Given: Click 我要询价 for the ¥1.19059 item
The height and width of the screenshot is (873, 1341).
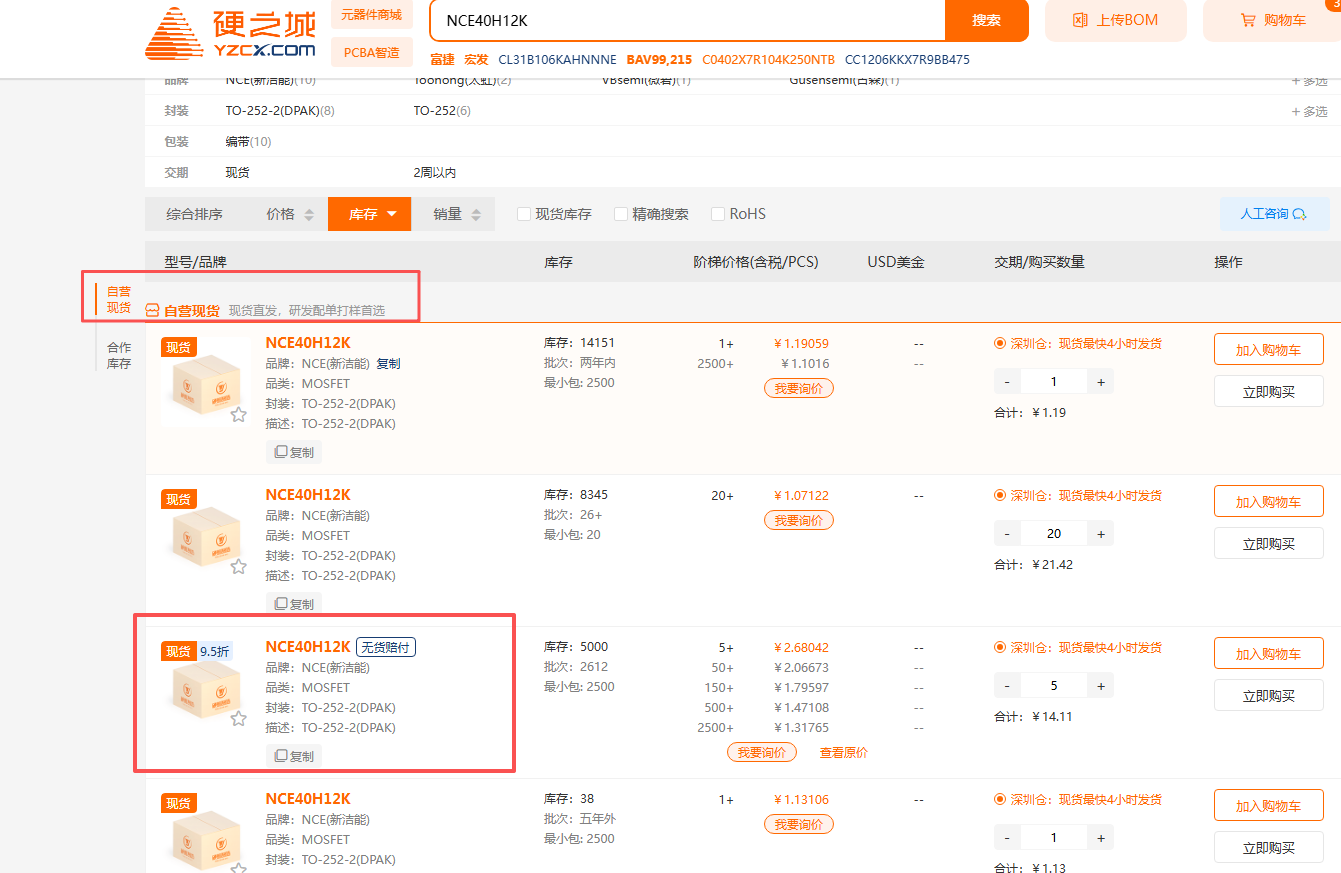Looking at the screenshot, I should (x=798, y=388).
